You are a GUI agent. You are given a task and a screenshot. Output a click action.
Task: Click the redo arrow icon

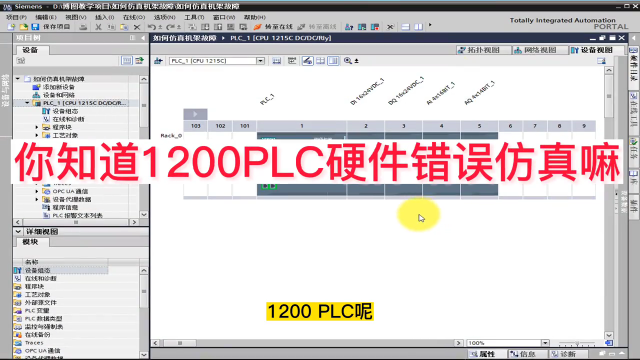point(171,27)
